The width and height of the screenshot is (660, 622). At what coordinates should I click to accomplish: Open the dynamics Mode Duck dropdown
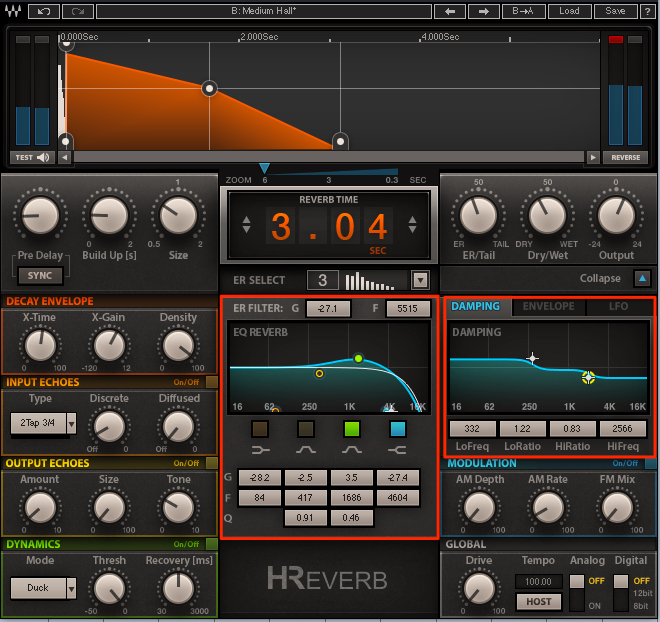[x=43, y=587]
